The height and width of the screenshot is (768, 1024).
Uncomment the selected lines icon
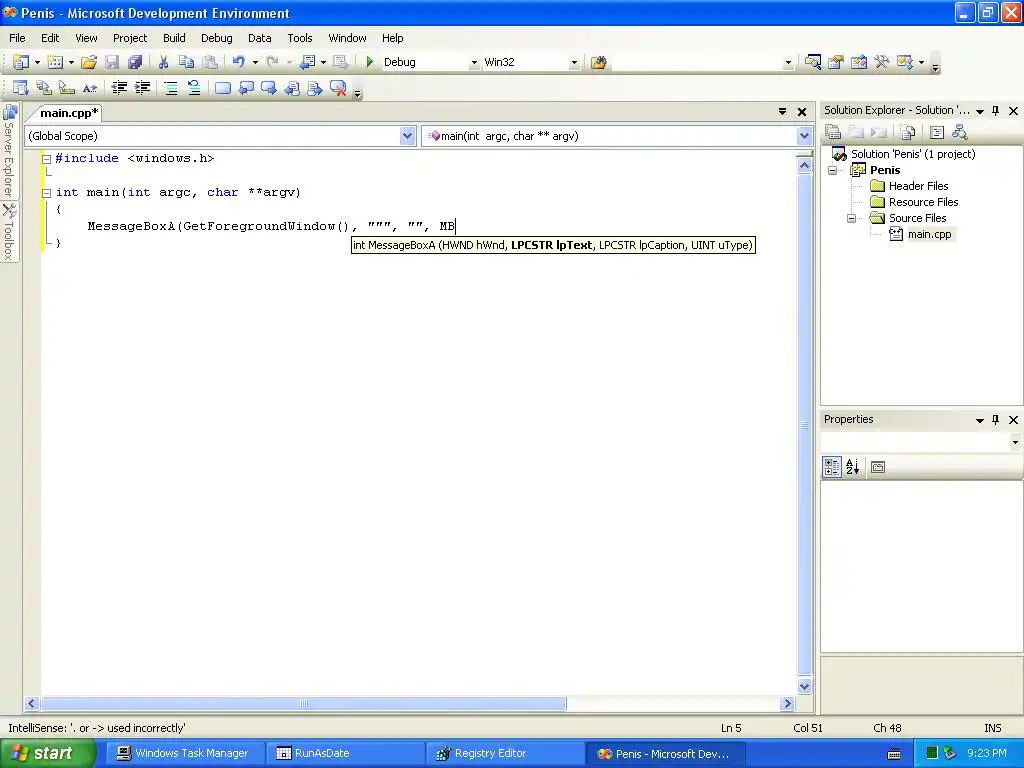point(193,88)
